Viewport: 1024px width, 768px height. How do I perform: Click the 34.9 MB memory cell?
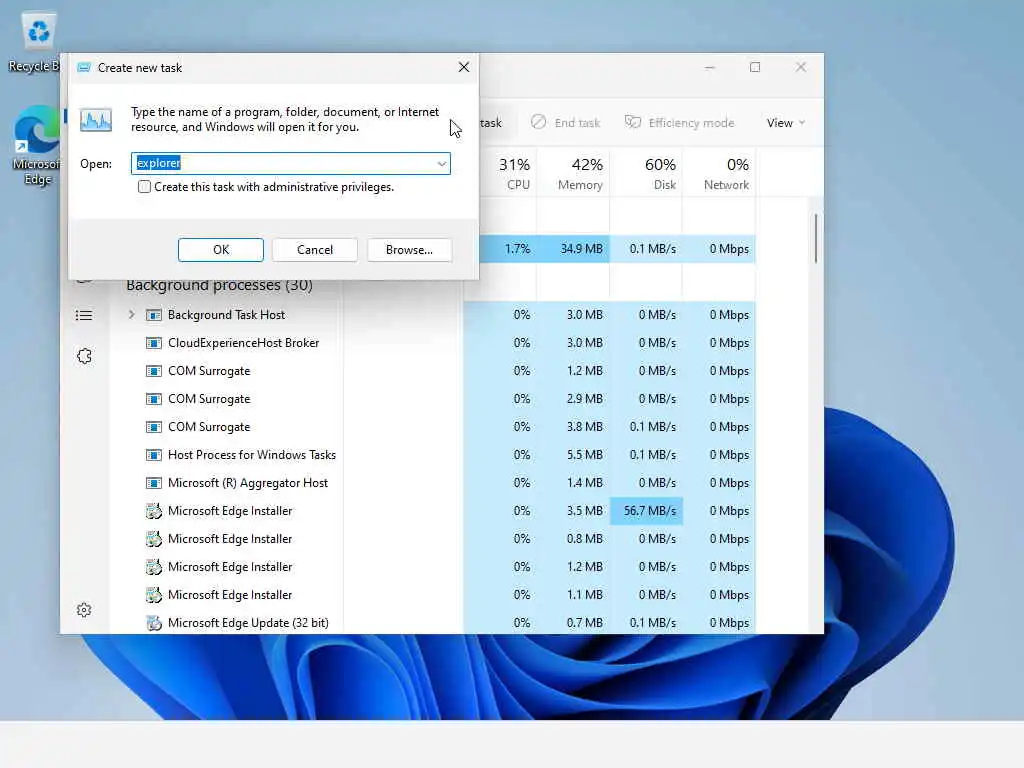tap(573, 249)
